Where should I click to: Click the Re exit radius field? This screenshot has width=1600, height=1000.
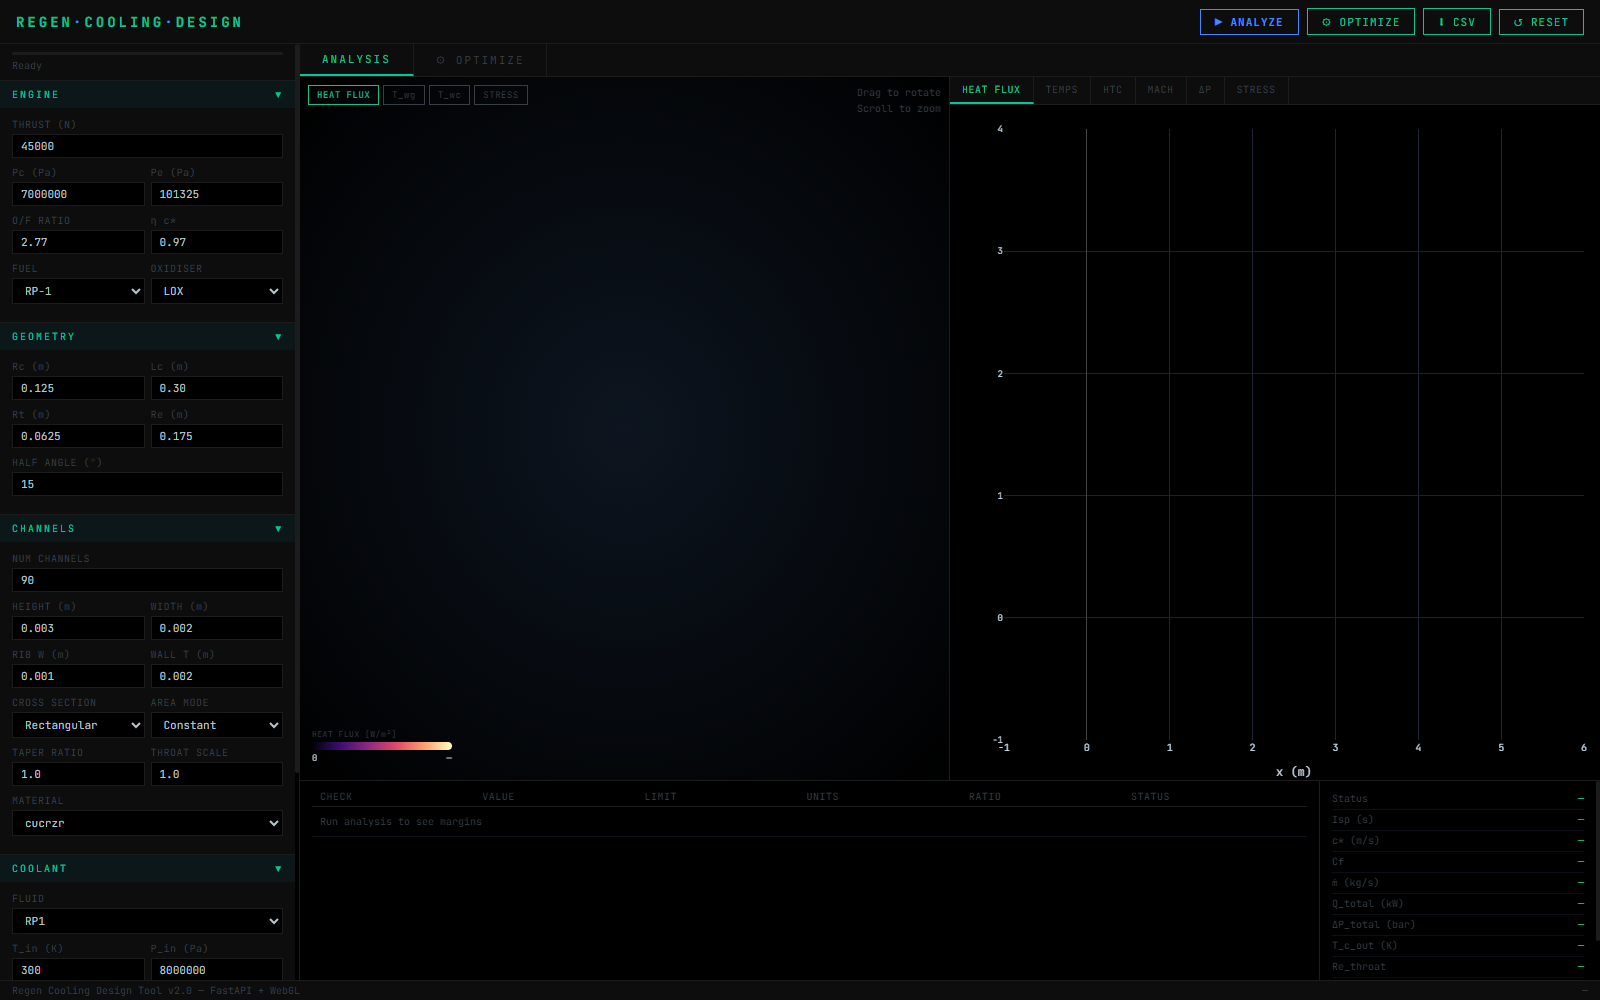click(217, 436)
